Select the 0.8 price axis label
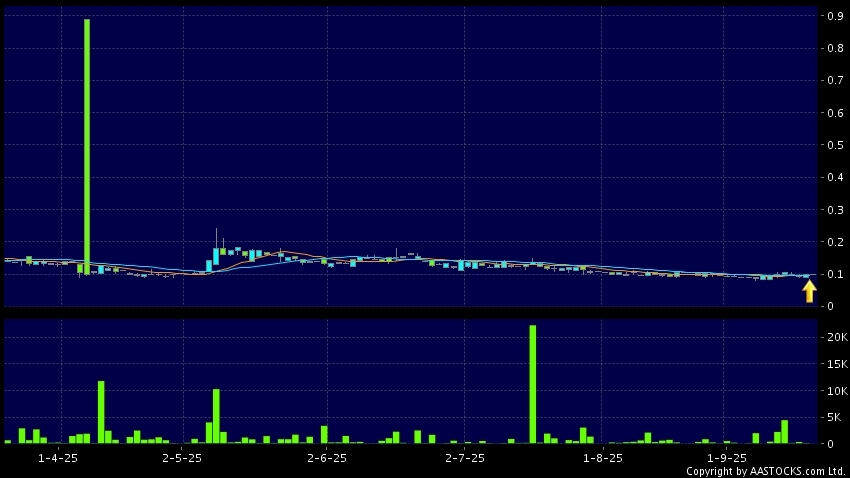Image resolution: width=850 pixels, height=478 pixels. [x=835, y=48]
